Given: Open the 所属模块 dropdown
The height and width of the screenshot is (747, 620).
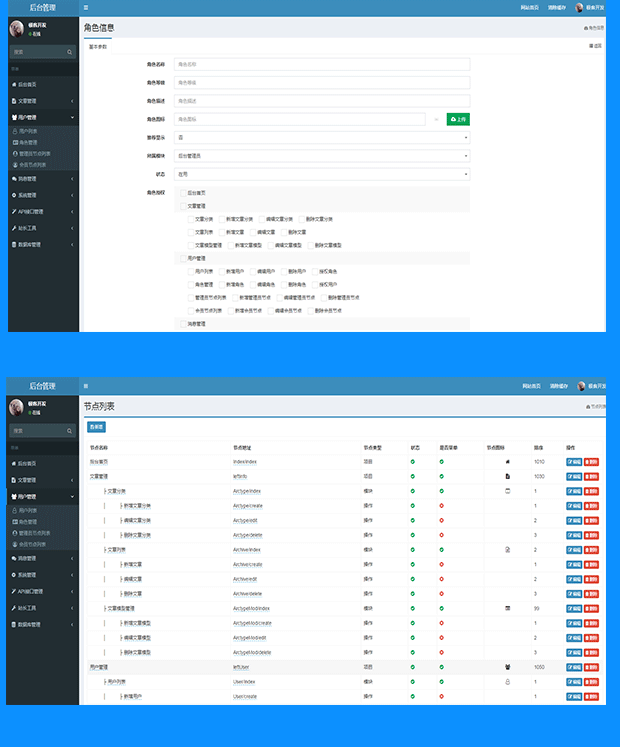Looking at the screenshot, I should 322,156.
